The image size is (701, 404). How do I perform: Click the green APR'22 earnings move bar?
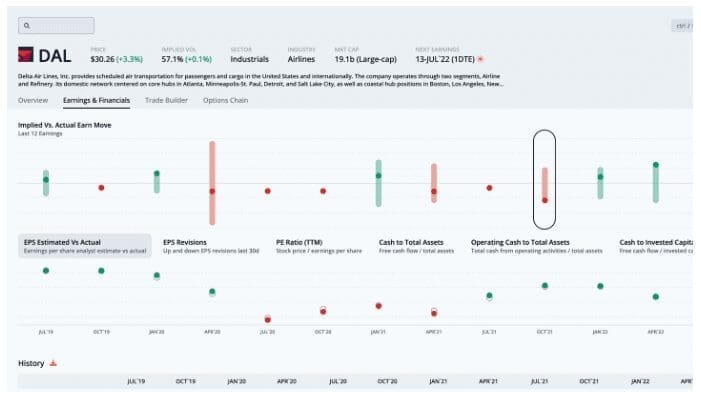[x=655, y=182]
